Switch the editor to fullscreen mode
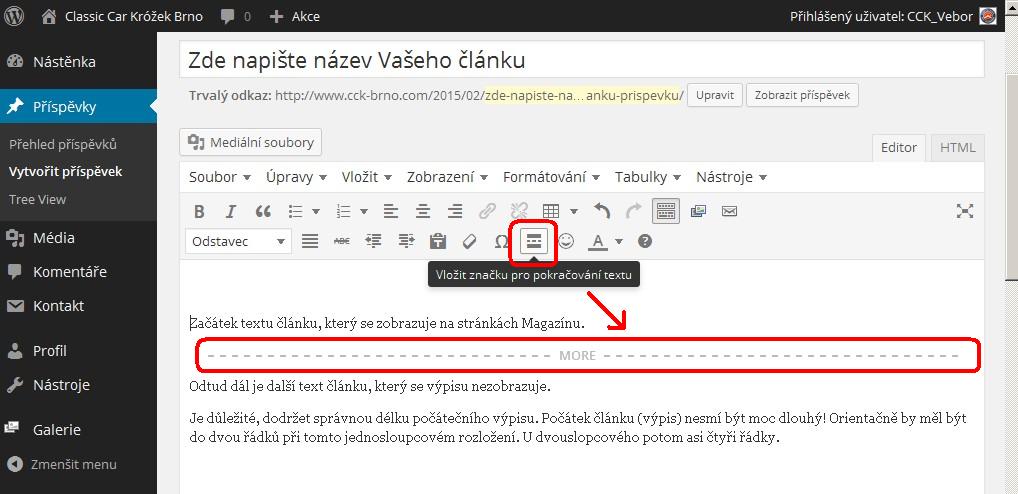 (x=965, y=211)
